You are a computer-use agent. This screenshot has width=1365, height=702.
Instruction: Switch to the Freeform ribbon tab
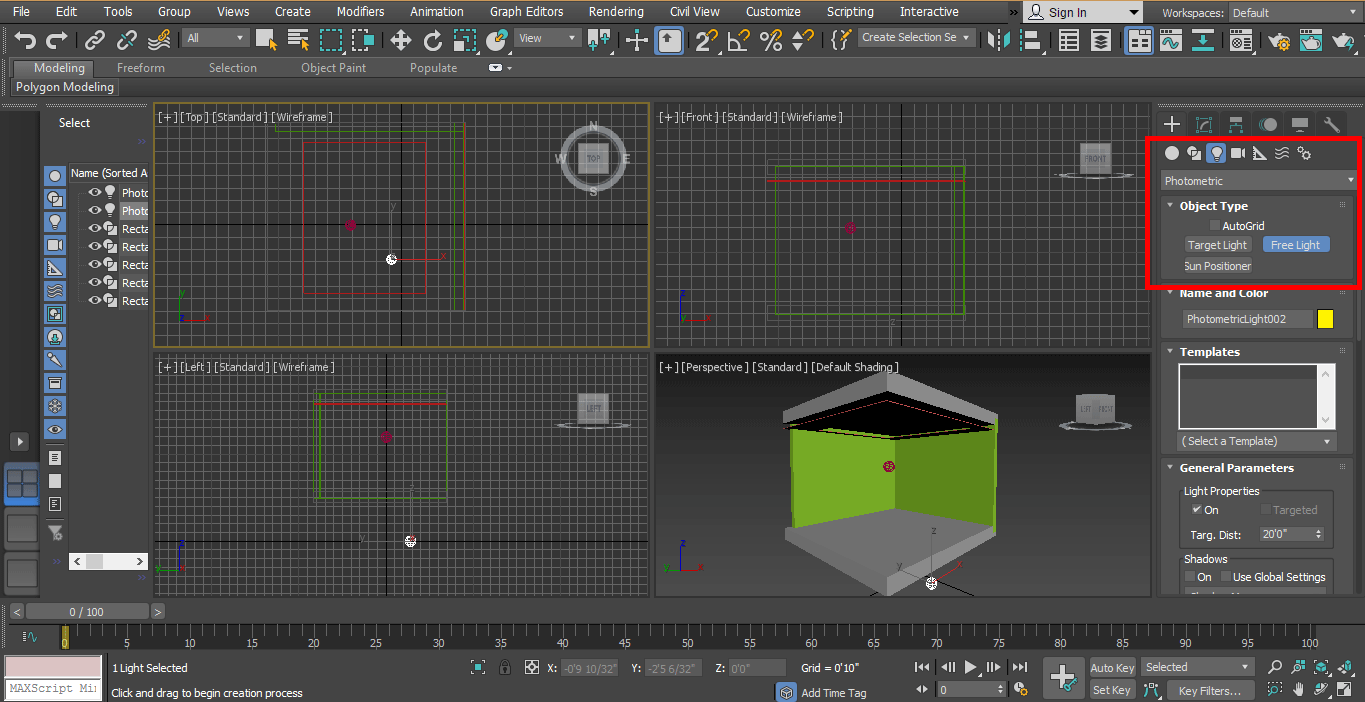tap(141, 68)
